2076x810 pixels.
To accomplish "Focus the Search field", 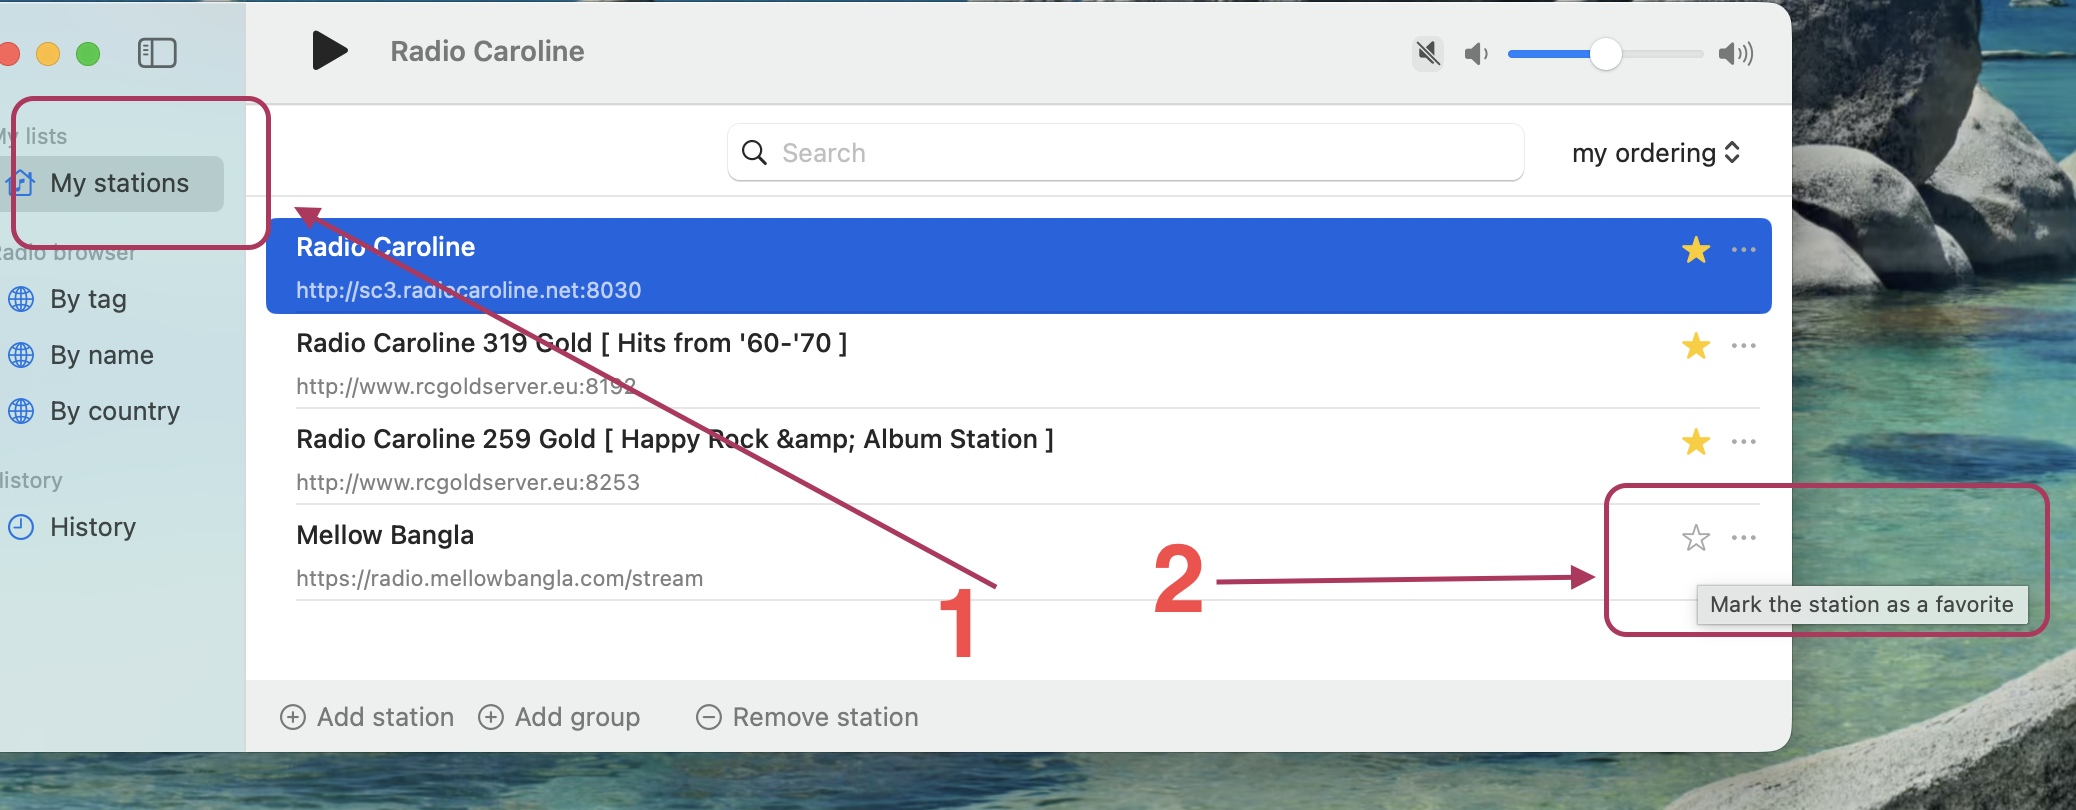I will 1125,153.
